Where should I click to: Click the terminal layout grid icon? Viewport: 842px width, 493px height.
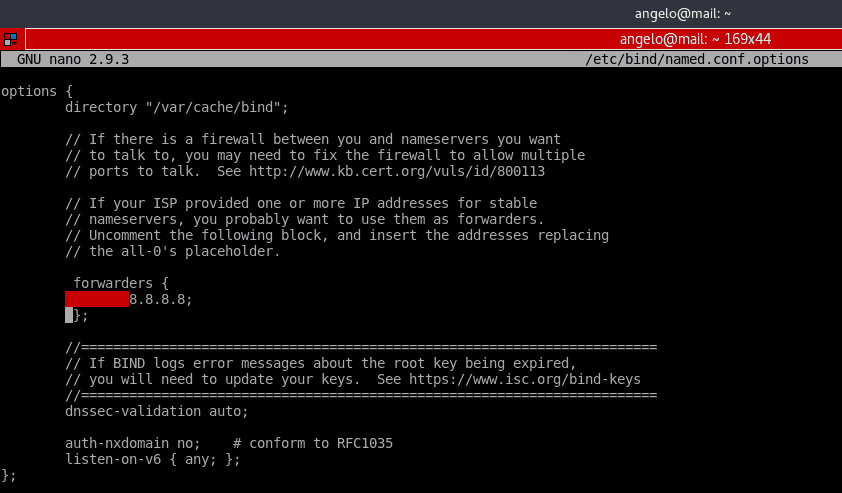tap(10, 39)
